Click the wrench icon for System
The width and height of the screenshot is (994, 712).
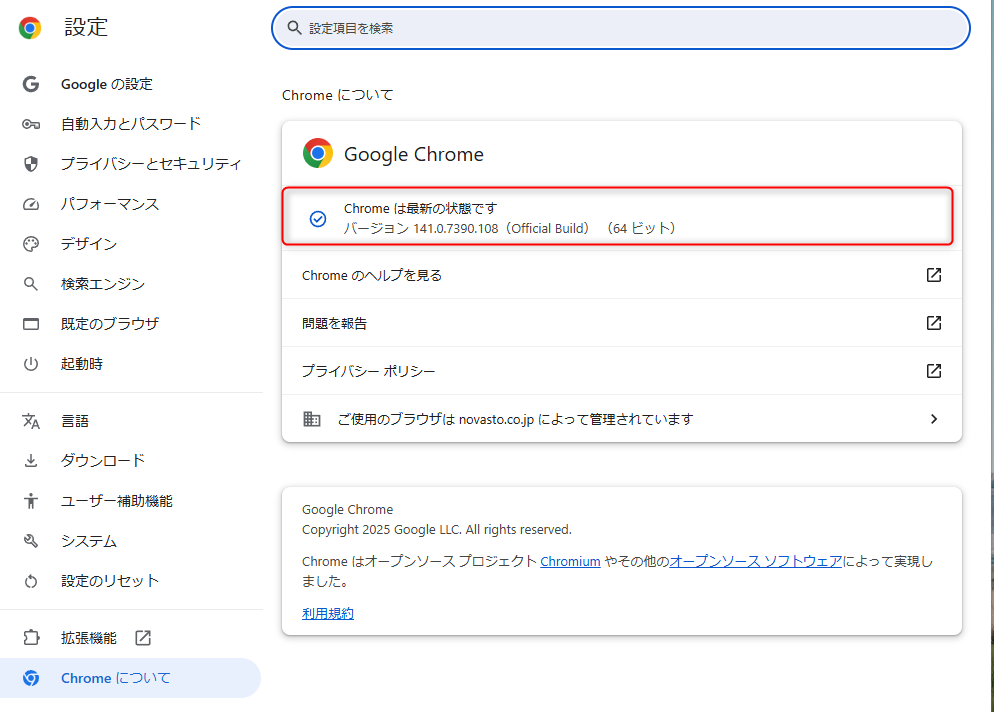tap(31, 541)
